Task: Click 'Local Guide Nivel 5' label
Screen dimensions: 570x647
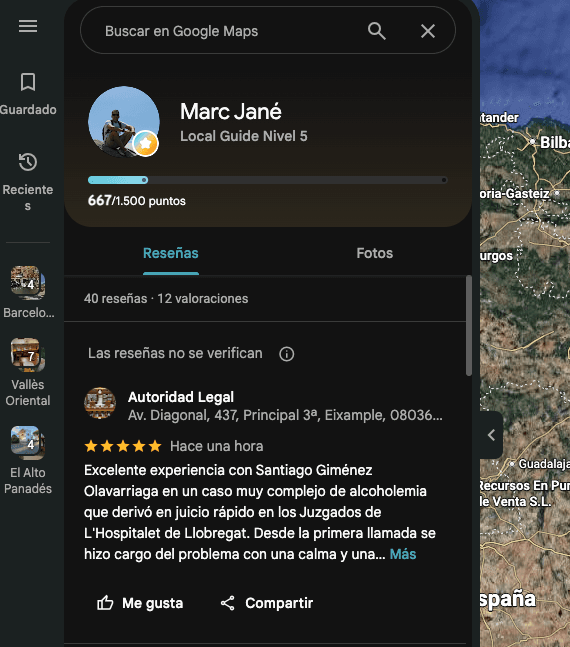Action: [x=244, y=136]
